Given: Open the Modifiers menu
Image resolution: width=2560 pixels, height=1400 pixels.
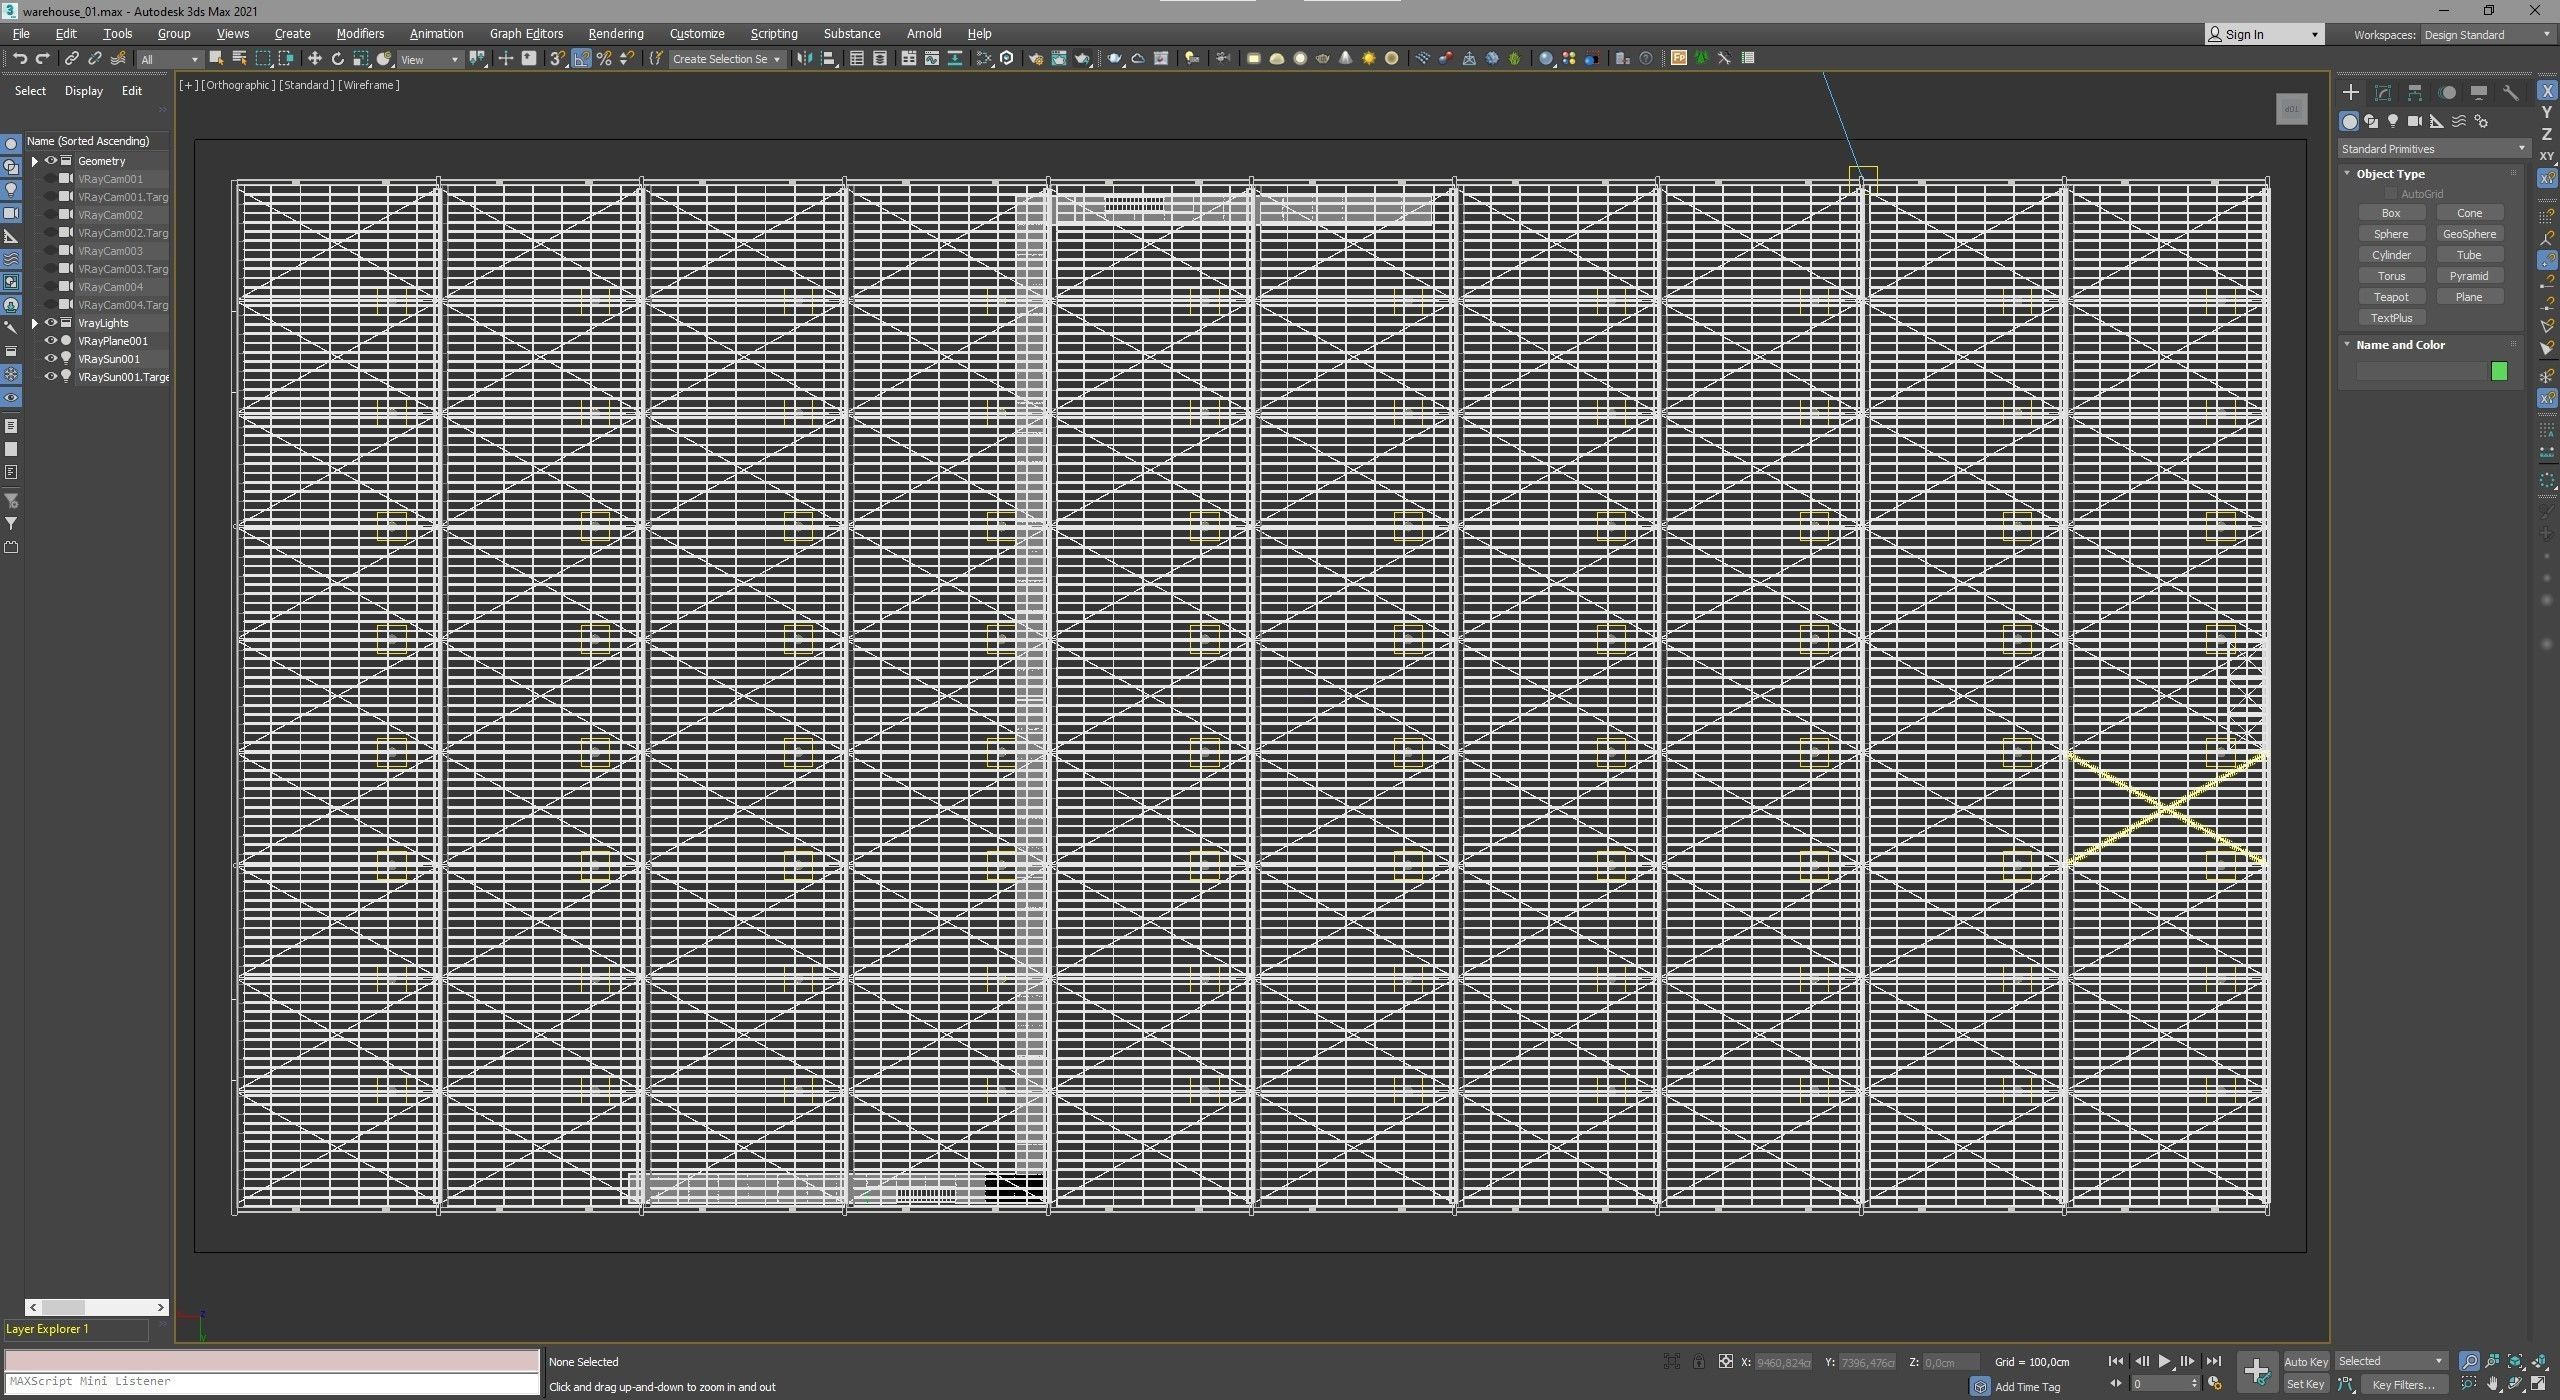Looking at the screenshot, I should coord(360,34).
